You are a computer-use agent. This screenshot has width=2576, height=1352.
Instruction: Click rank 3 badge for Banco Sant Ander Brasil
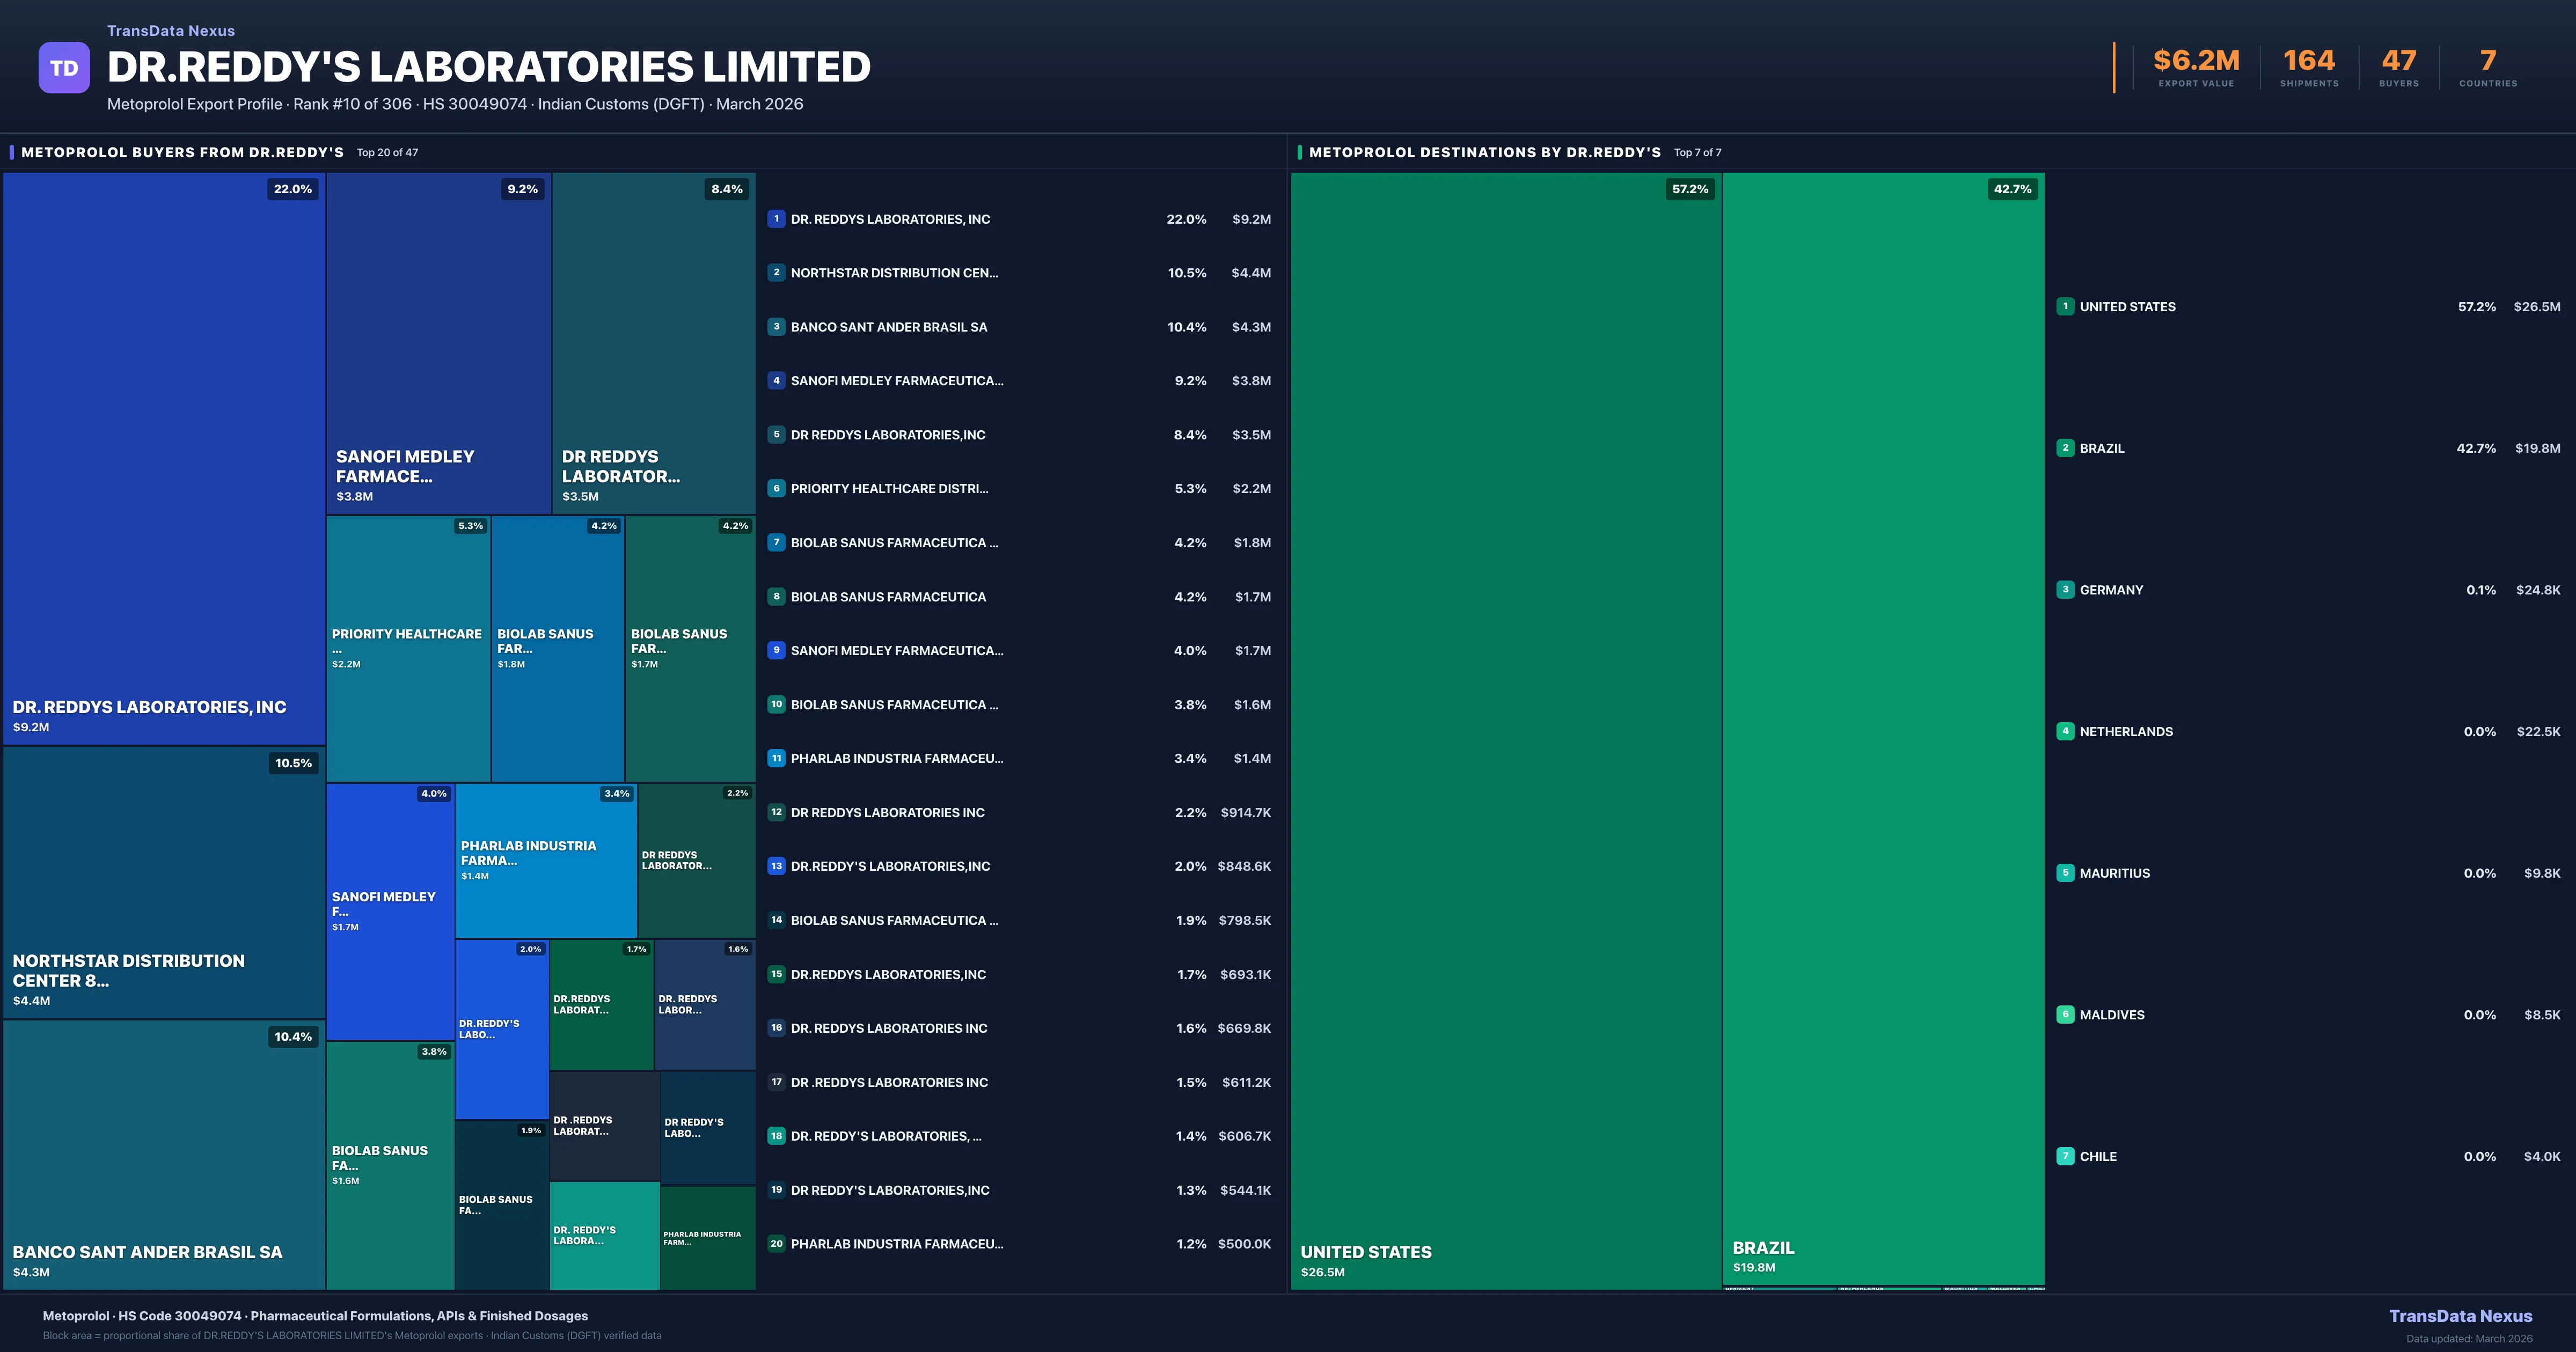point(776,327)
